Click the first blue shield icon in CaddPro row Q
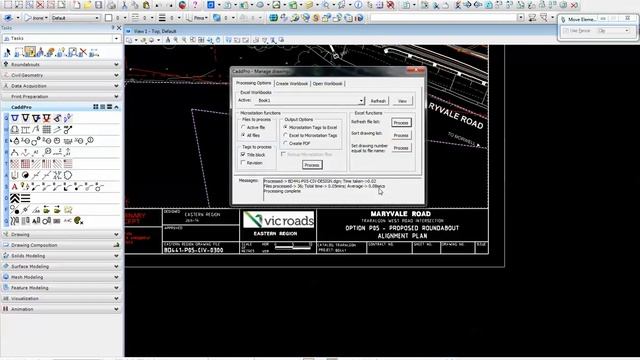 (x=15, y=118)
